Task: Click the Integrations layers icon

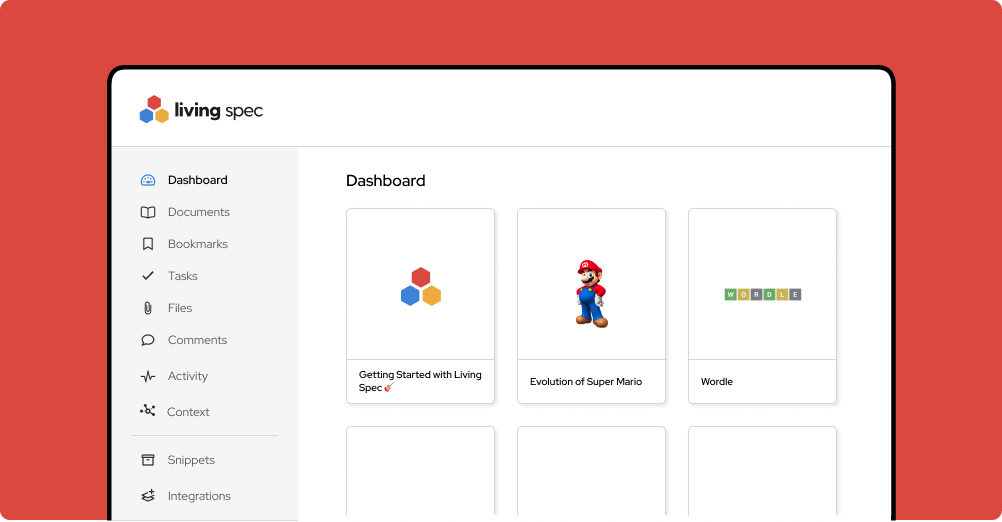Action: [x=148, y=496]
